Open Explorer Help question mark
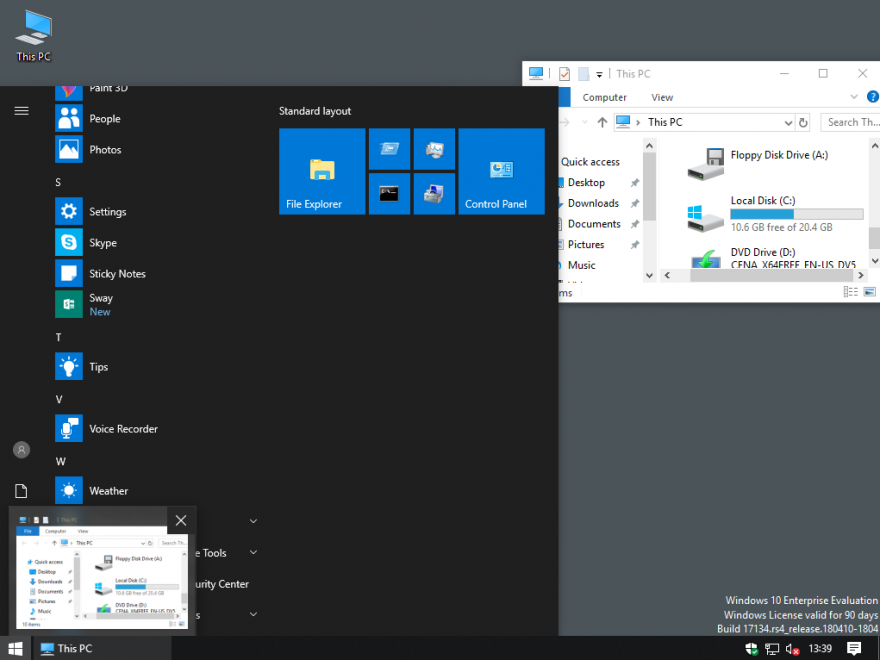 pos(873,97)
